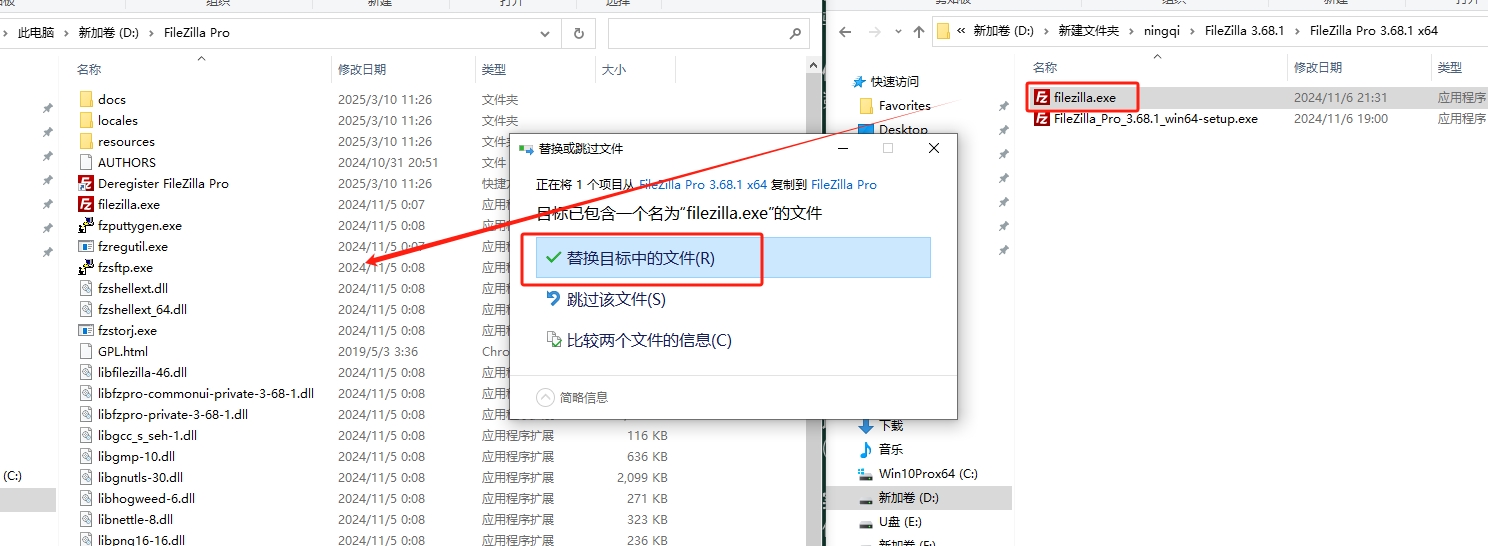The height and width of the screenshot is (546, 1488).
Task: Click 新建文件夹 in the right address bar
Action: point(1087,31)
